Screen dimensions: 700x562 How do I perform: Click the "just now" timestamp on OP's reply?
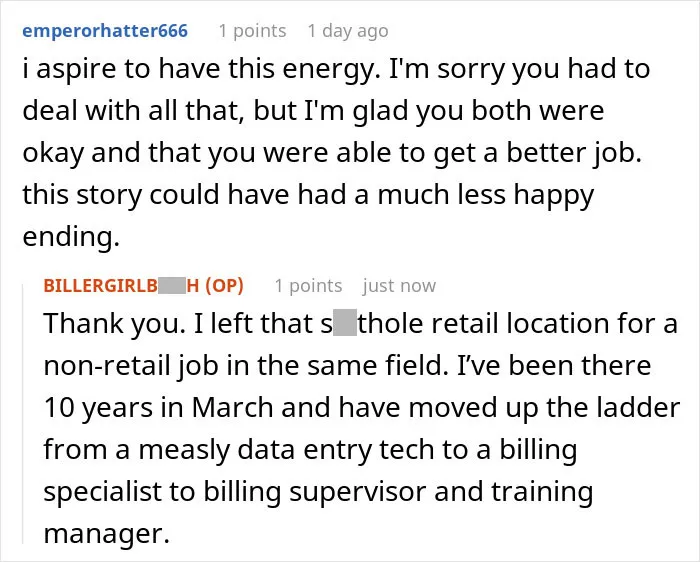click(399, 286)
